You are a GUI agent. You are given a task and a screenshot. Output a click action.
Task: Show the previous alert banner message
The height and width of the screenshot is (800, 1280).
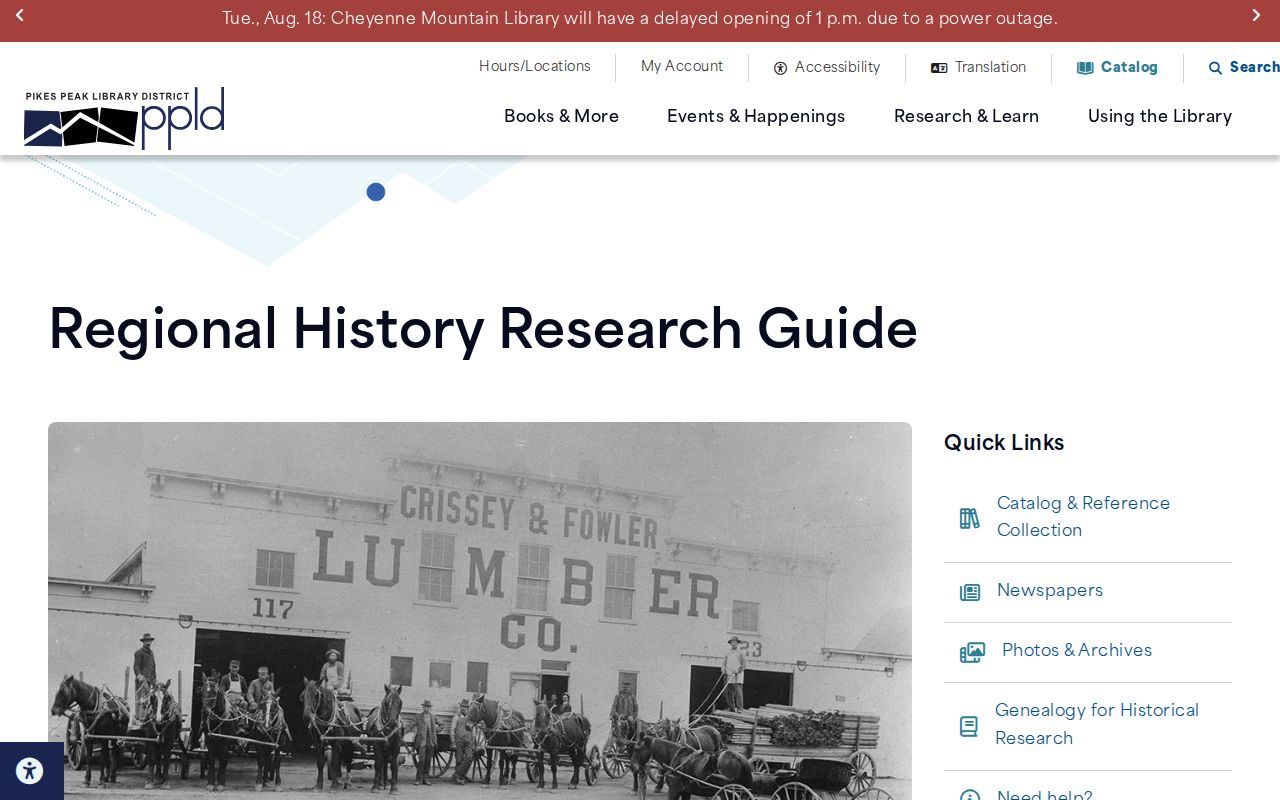point(19,16)
